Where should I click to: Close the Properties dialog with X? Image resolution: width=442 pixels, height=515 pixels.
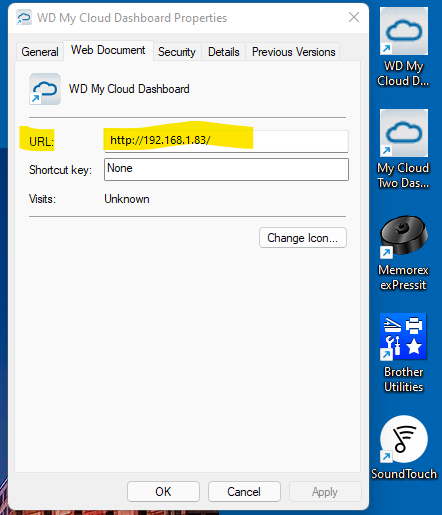(x=354, y=17)
